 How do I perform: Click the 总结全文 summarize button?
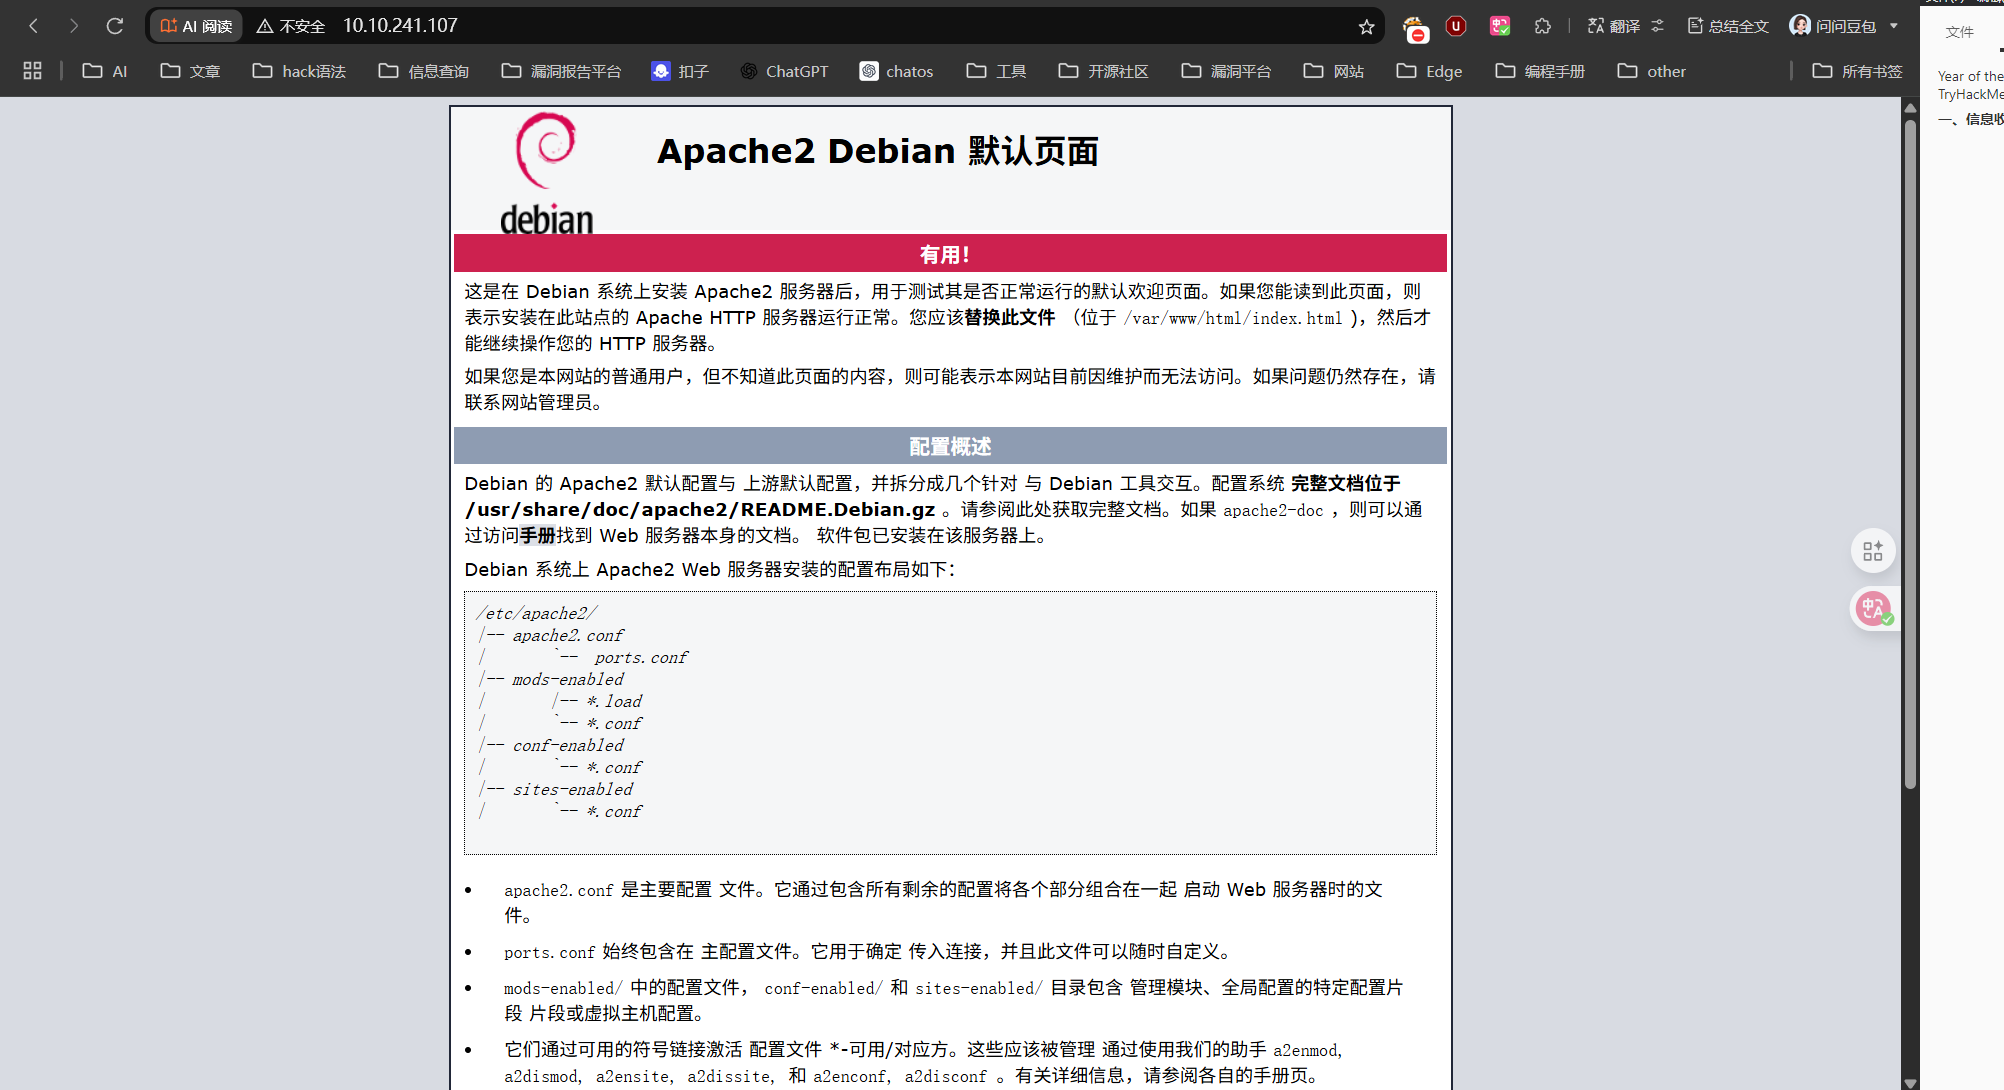1728,26
